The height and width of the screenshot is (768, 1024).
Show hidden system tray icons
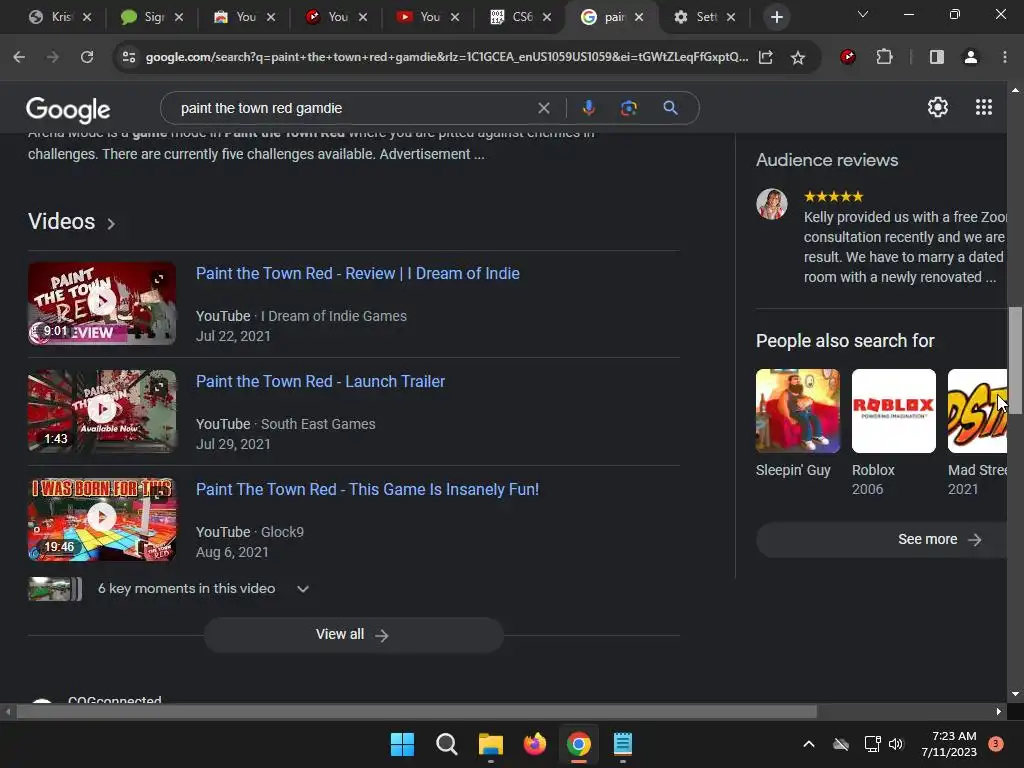pos(808,744)
